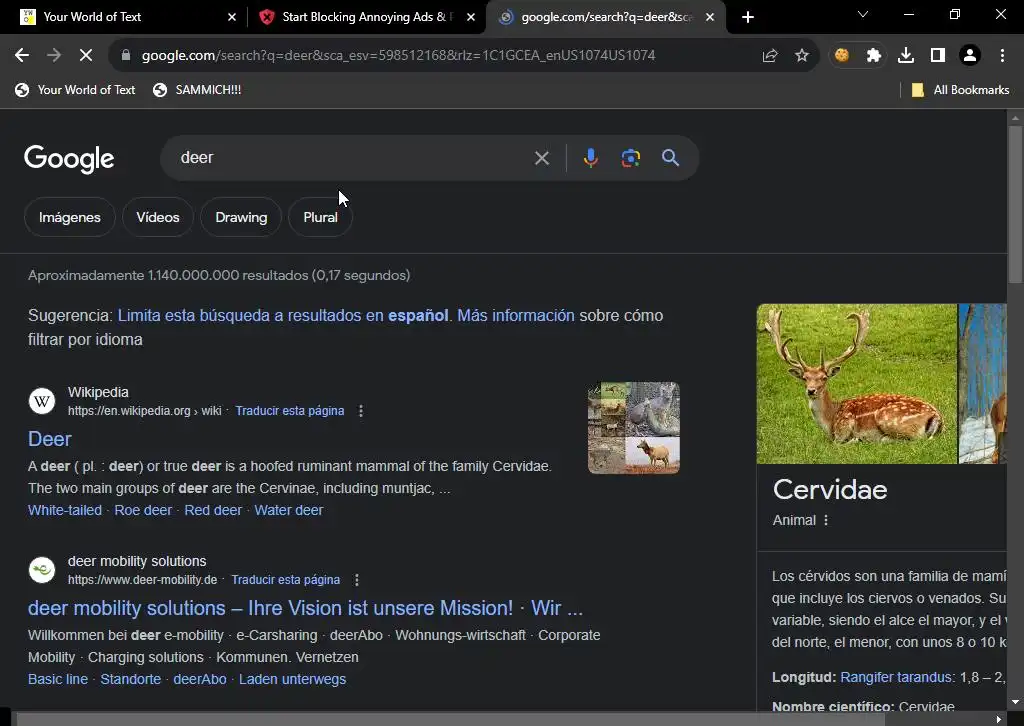Click the horizontal scrollbar at bottom
1024x726 pixels.
451,719
